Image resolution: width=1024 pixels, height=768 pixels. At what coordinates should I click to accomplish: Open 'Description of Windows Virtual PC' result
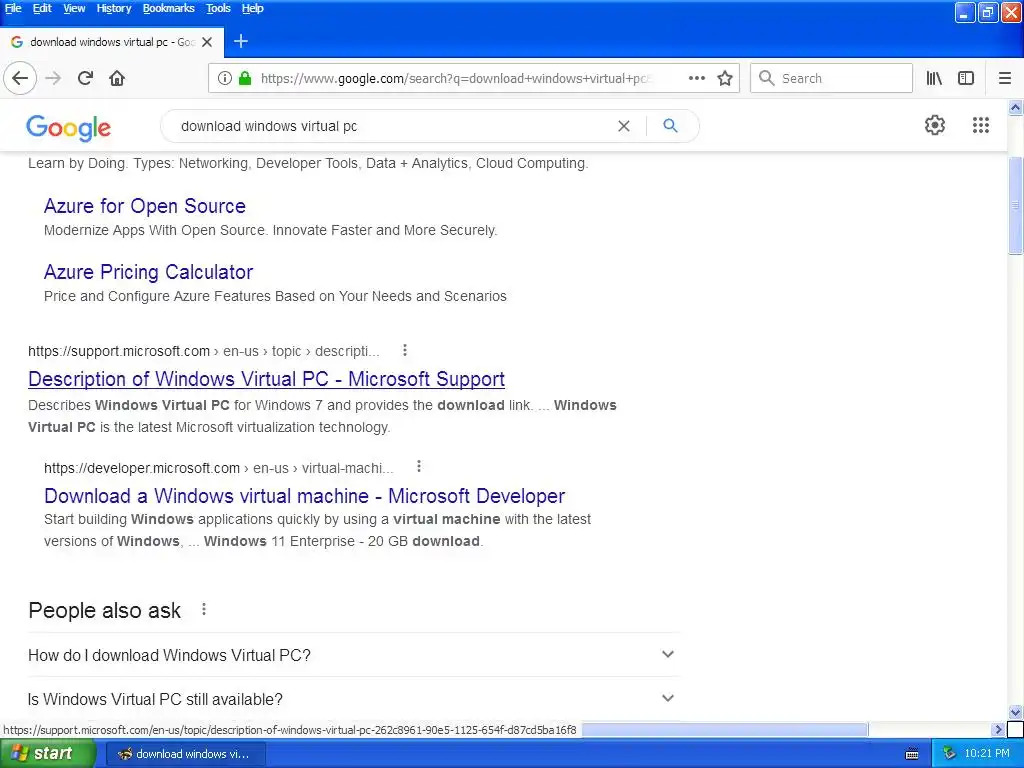click(x=266, y=379)
